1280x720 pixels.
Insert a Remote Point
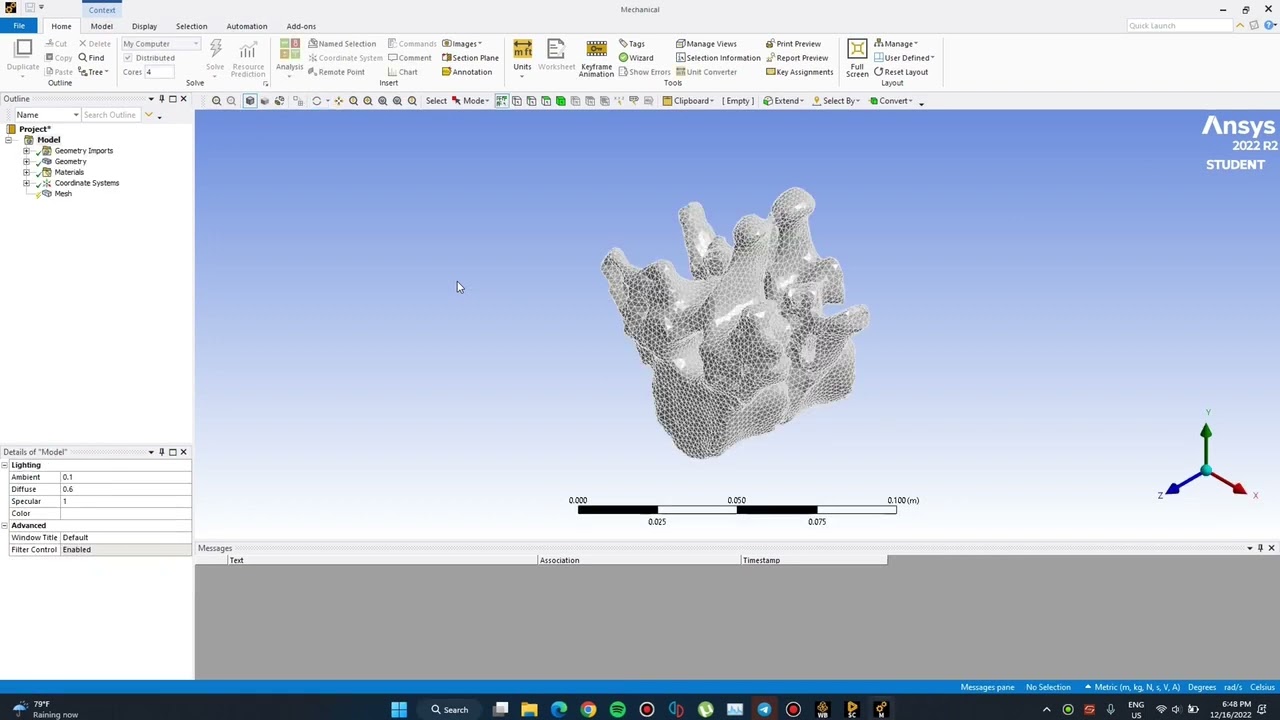point(336,72)
